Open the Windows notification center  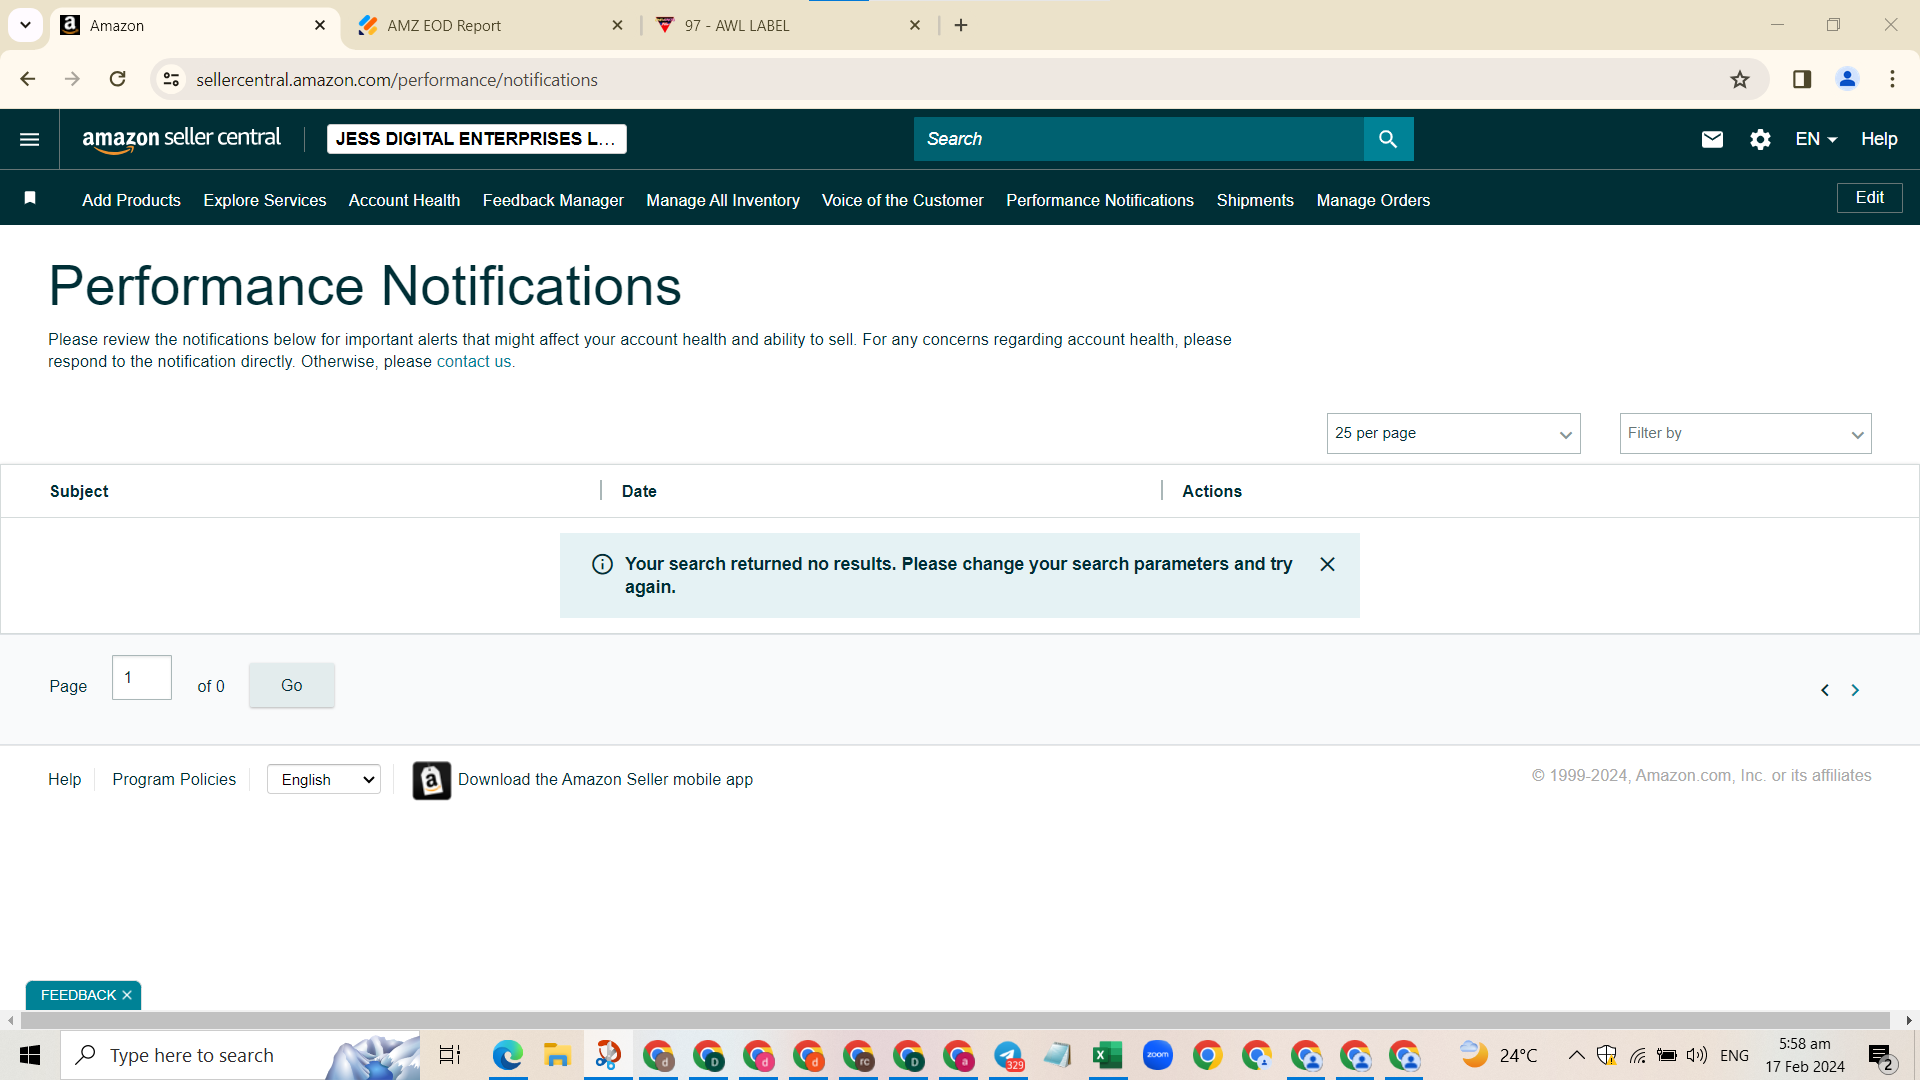coord(1881,1056)
